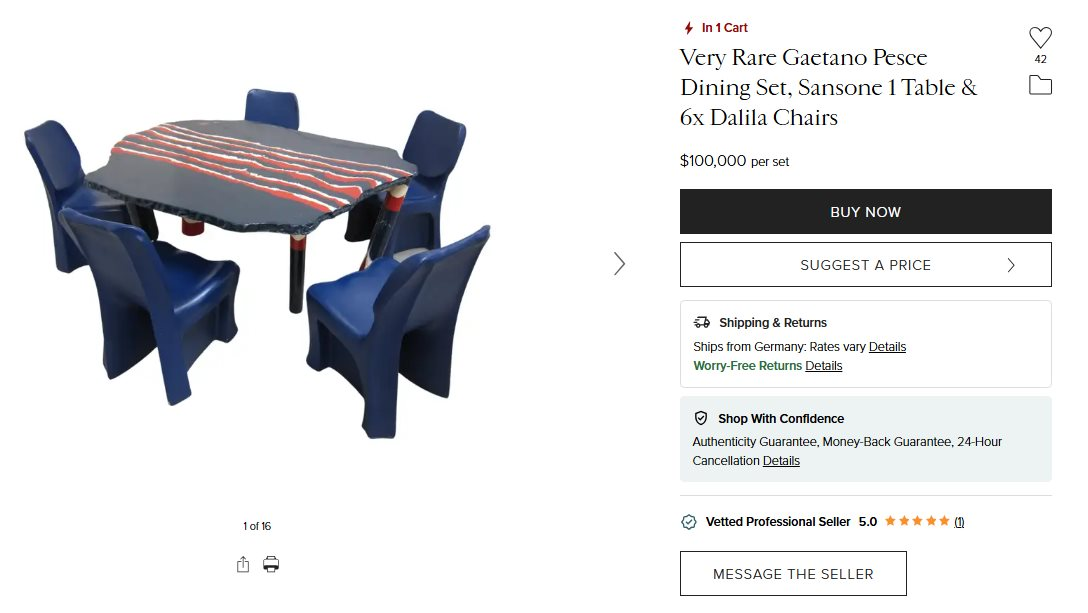Image resolution: width=1088 pixels, height=613 pixels.
Task: Click the vetted seller checkmark badge icon
Action: (688, 522)
